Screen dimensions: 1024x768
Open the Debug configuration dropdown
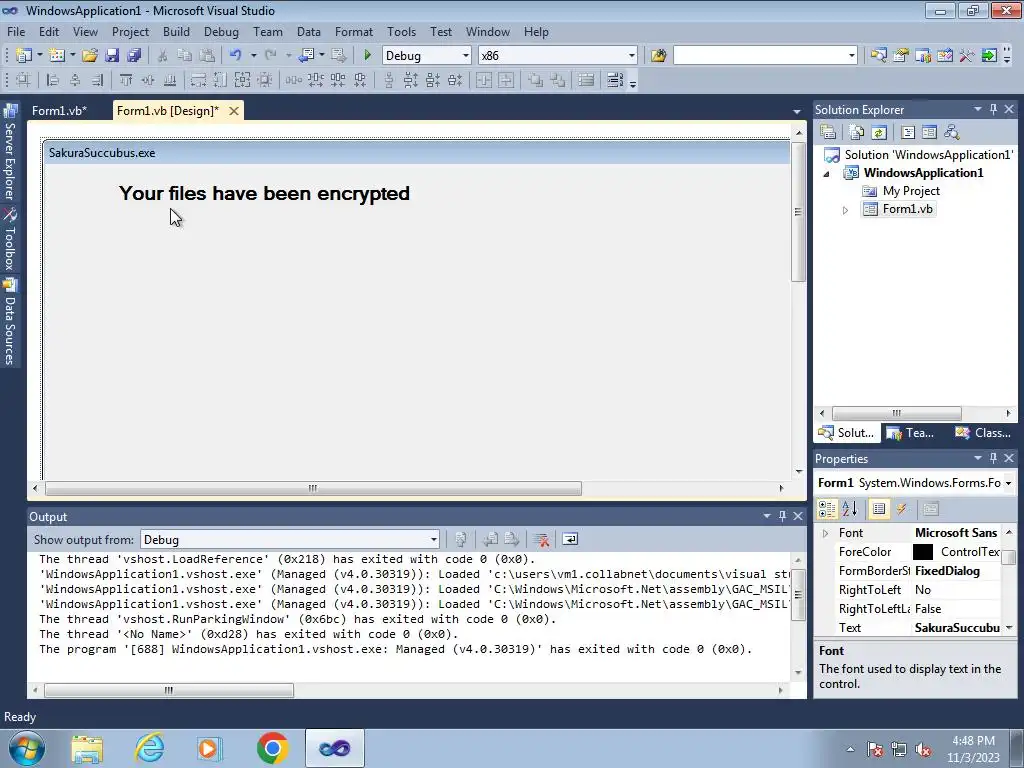pos(466,56)
